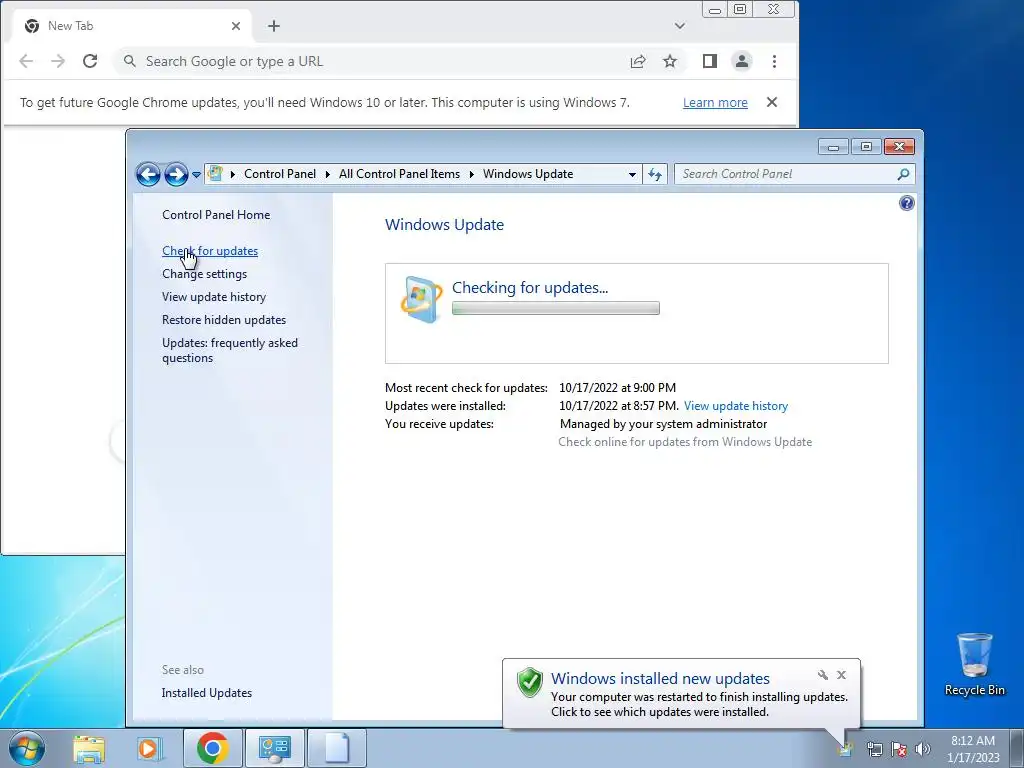
Task: Go forward with the Control Panel forward arrow
Action: pos(176,174)
